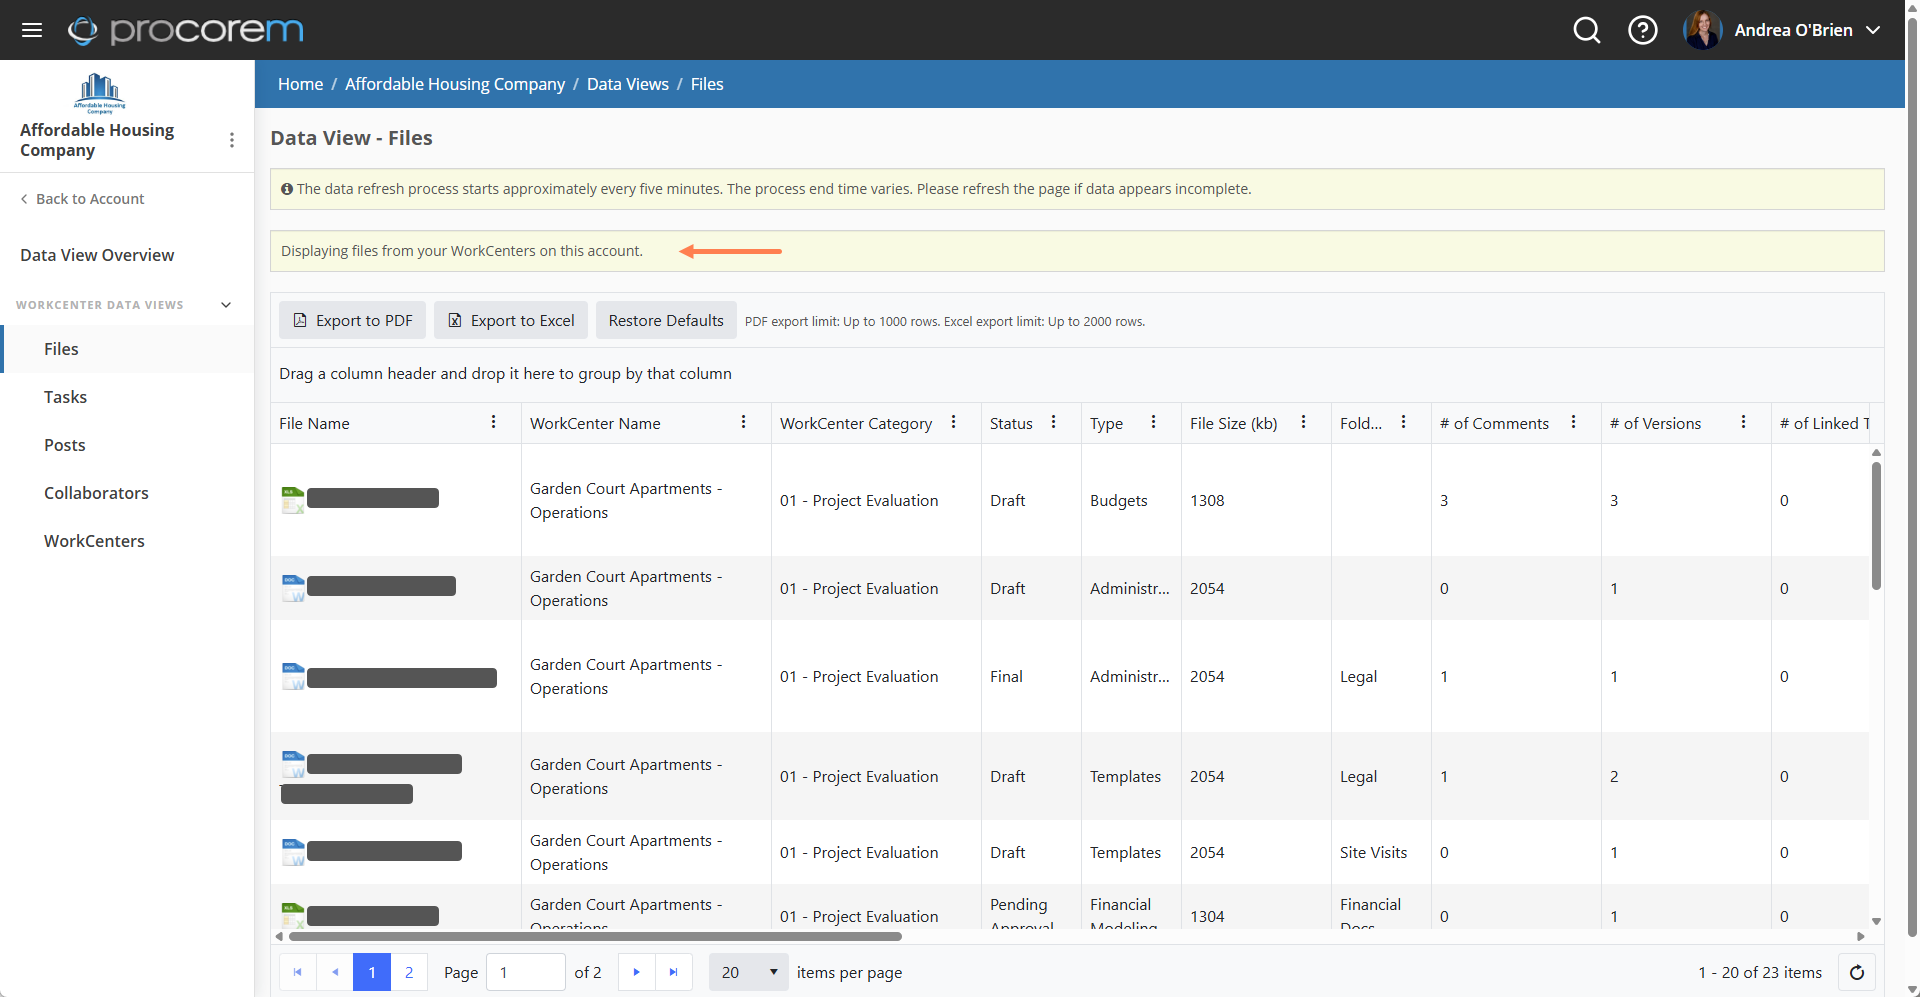Click the Excel file icon in the Budgets row
Image resolution: width=1920 pixels, height=997 pixels.
[x=293, y=500]
